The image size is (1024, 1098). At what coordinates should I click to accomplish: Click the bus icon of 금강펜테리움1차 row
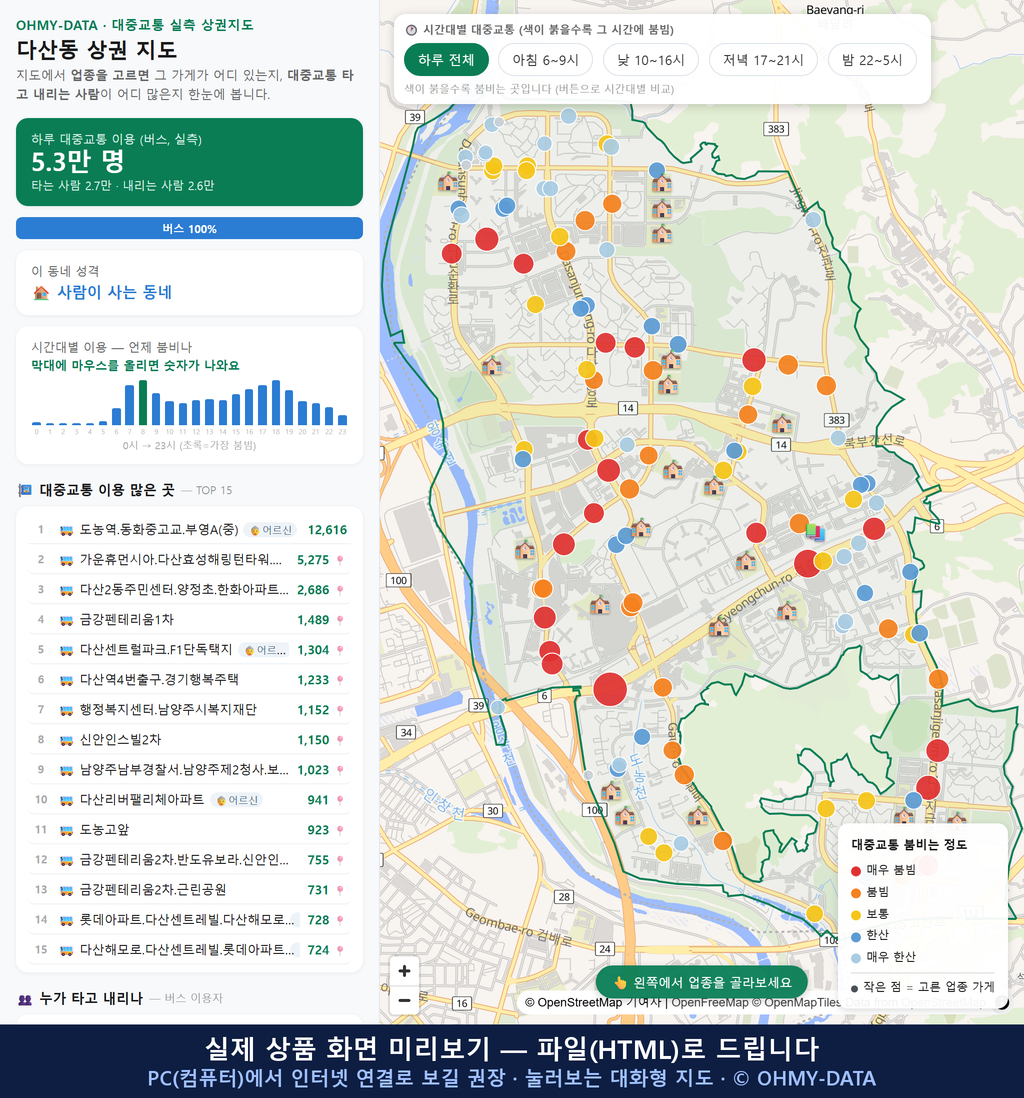coord(67,620)
